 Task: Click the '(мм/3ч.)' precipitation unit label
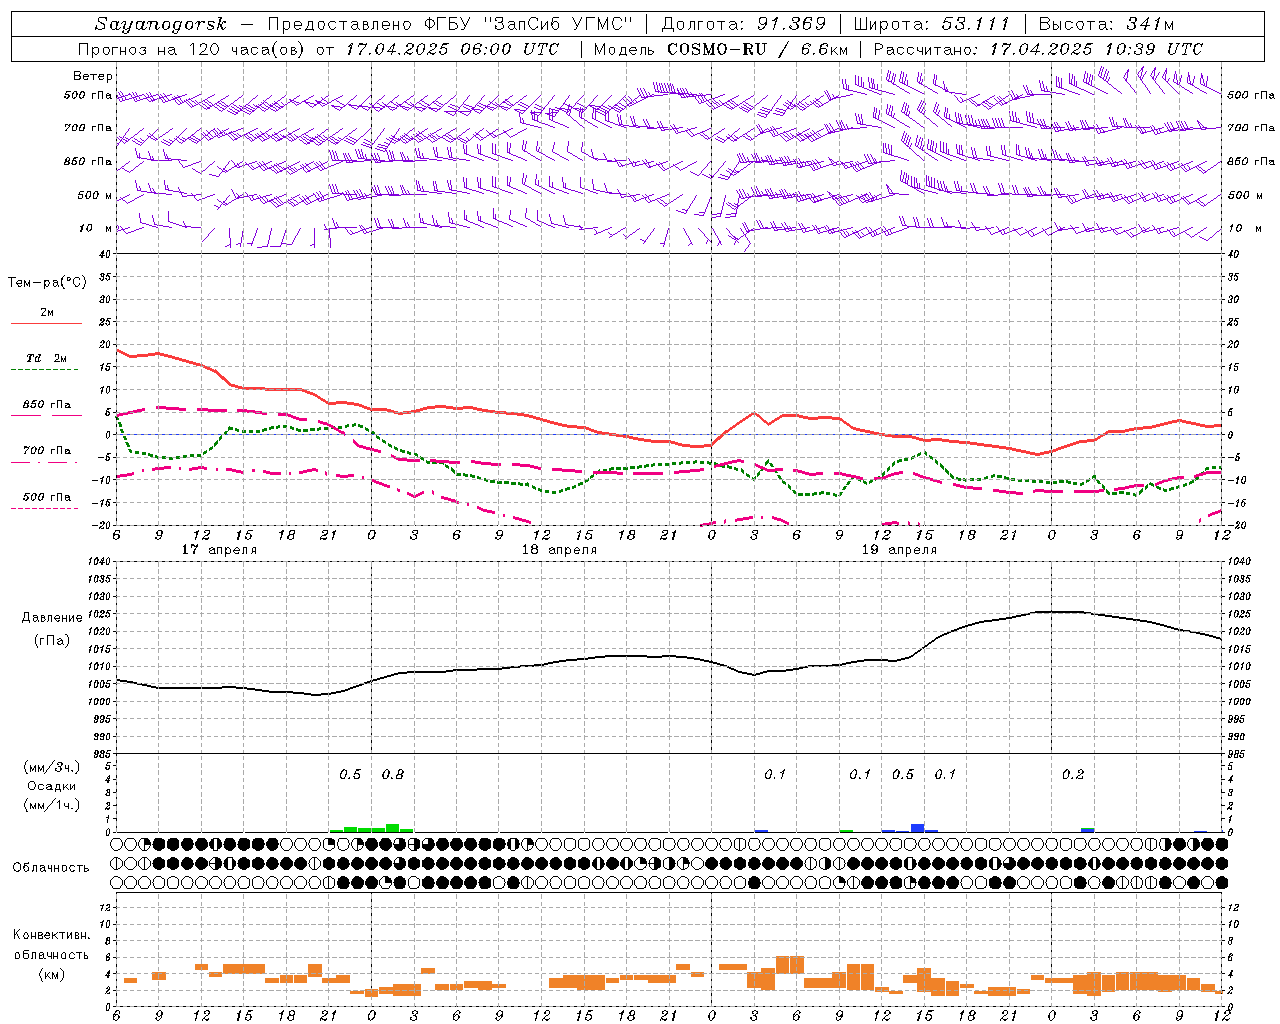50,767
